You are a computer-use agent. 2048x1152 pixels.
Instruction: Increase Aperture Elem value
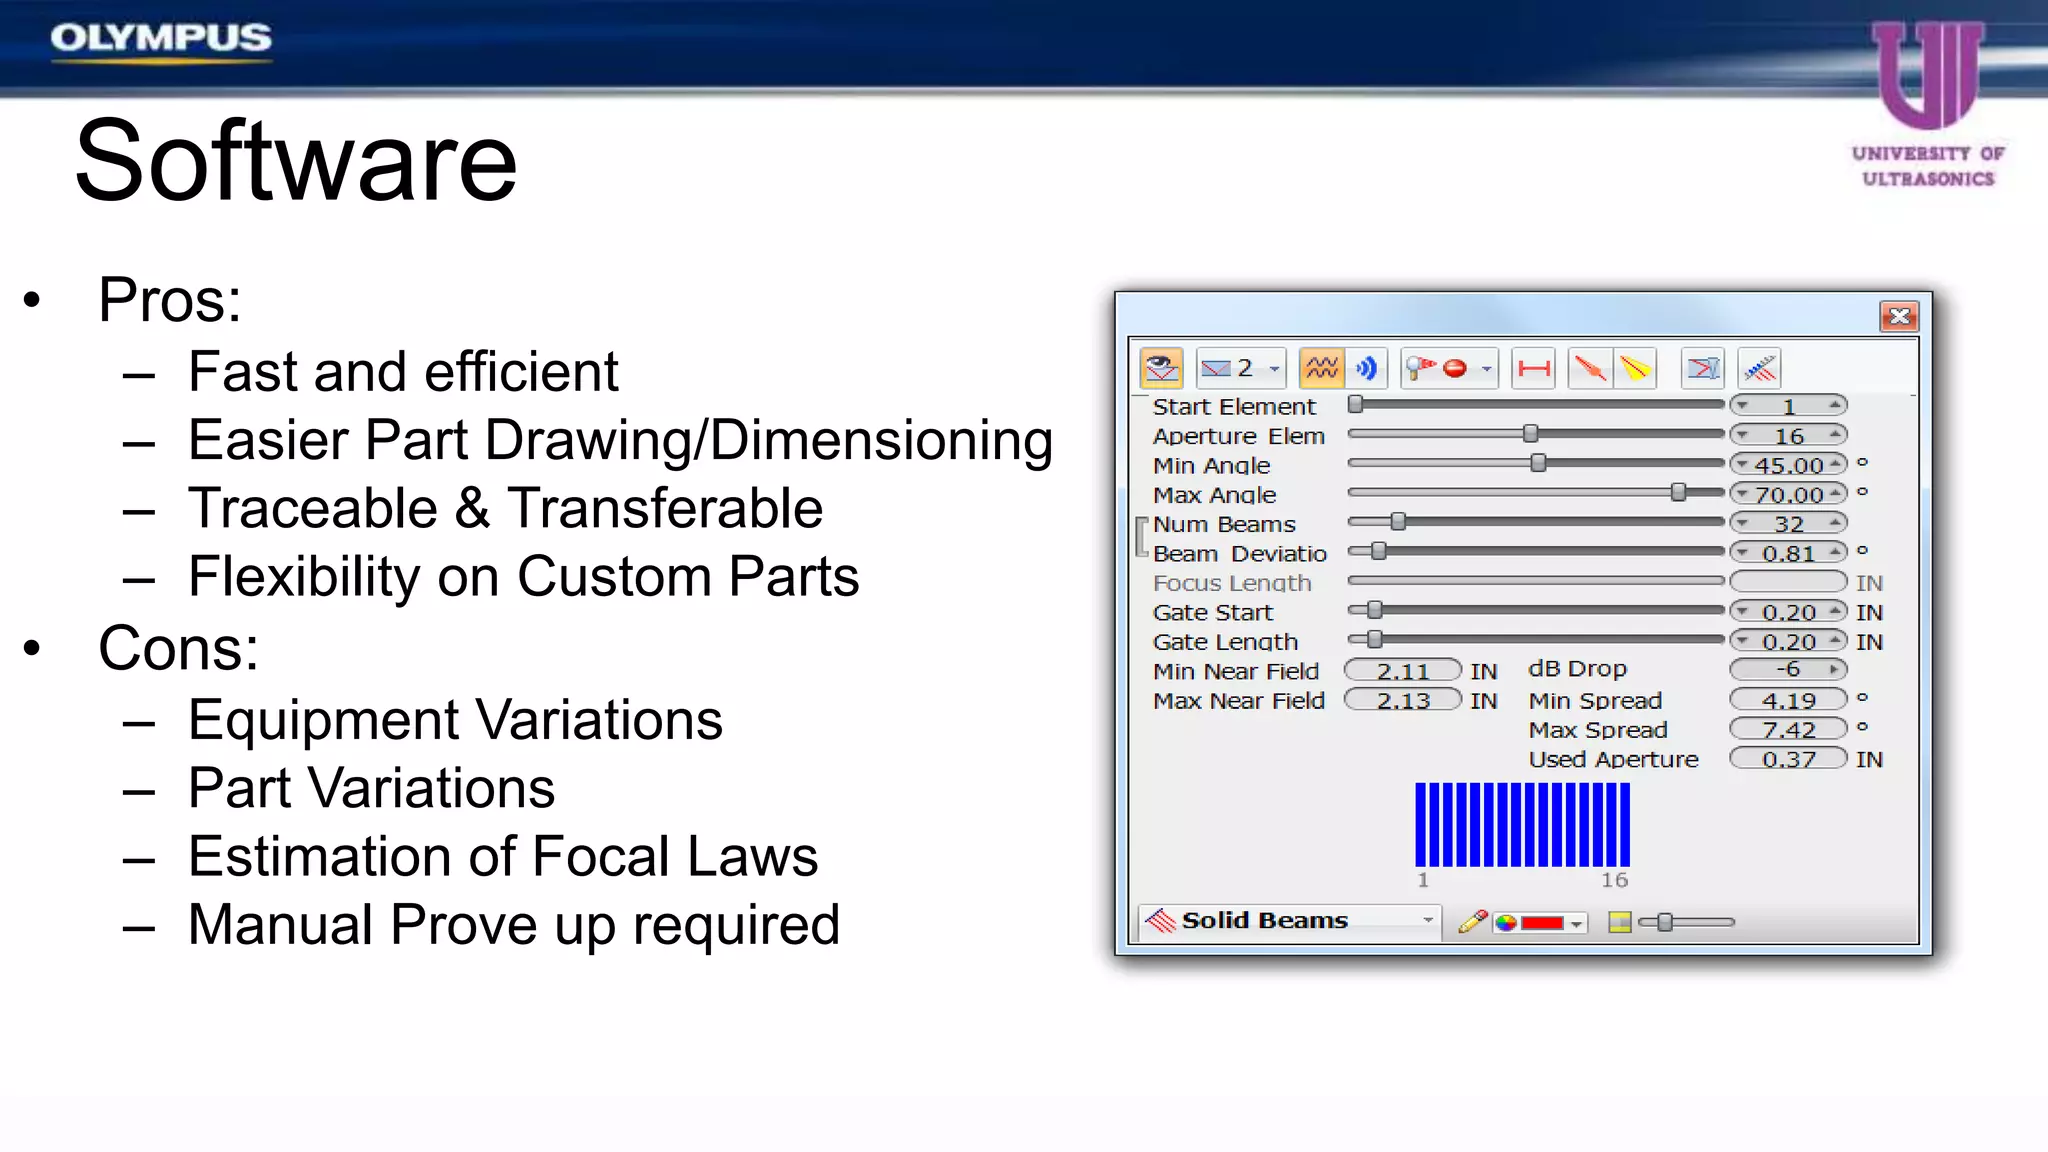pyautogui.click(x=1834, y=435)
